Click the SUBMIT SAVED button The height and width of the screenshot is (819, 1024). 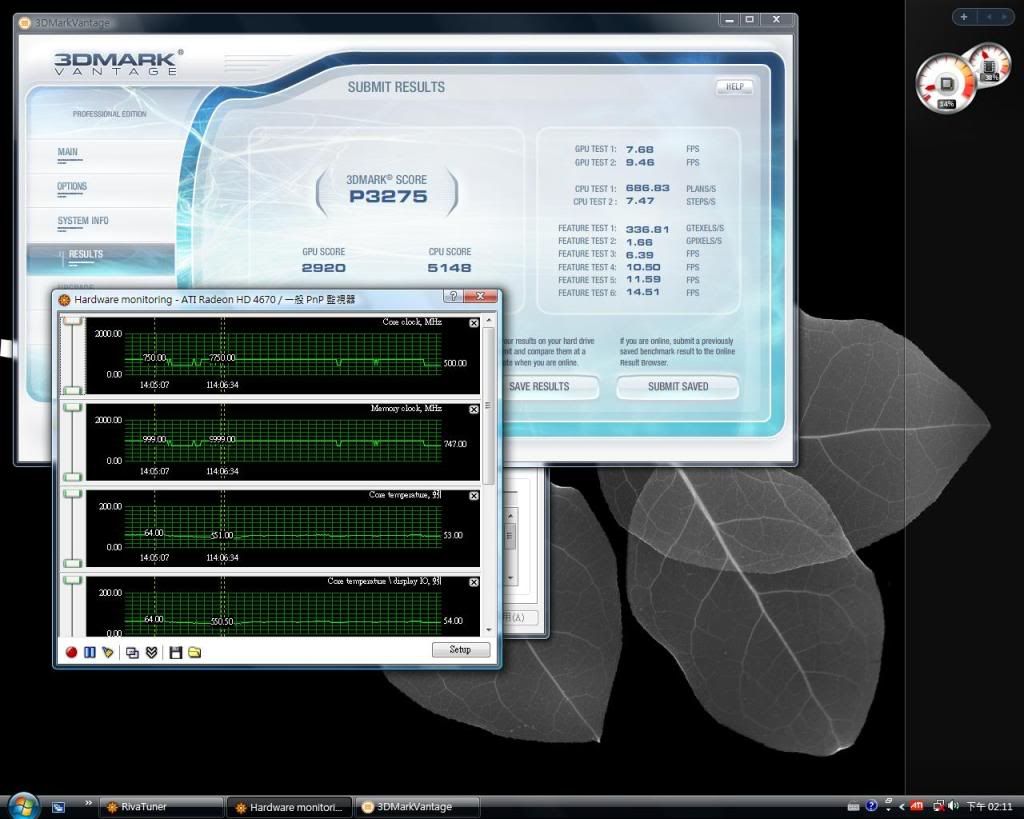point(678,387)
